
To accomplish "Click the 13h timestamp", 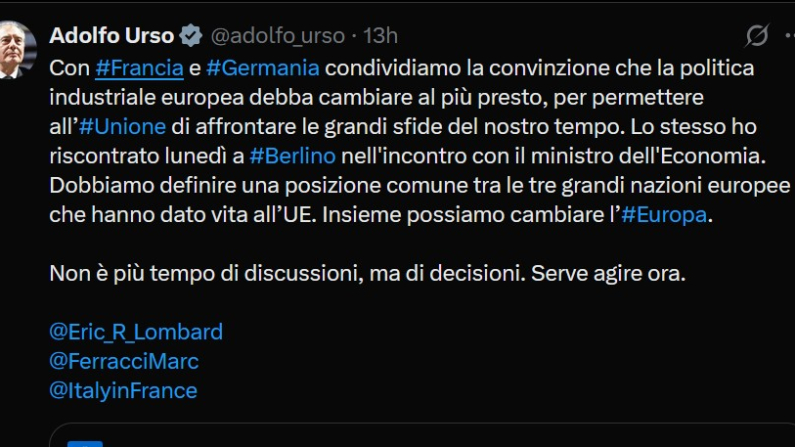I will click(x=380, y=36).
